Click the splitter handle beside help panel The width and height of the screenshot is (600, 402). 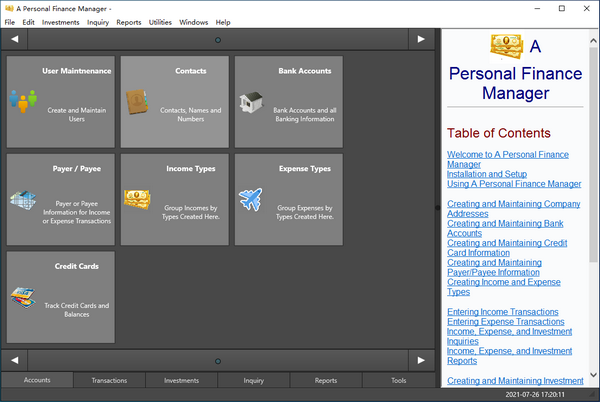point(437,208)
